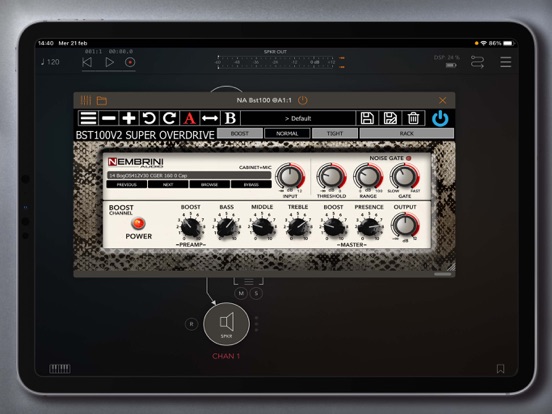Start playback with play icon

coord(109,62)
